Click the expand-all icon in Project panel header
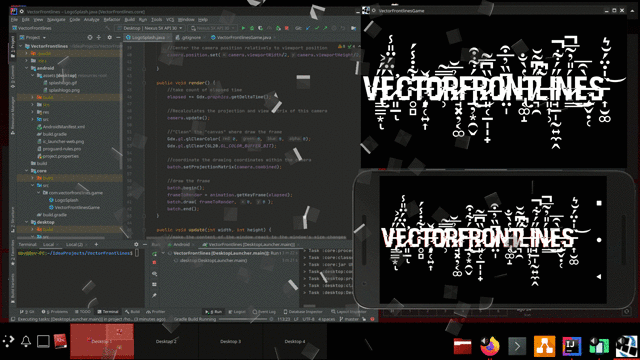Viewport: 640px width, 360px height. (x=99, y=37)
